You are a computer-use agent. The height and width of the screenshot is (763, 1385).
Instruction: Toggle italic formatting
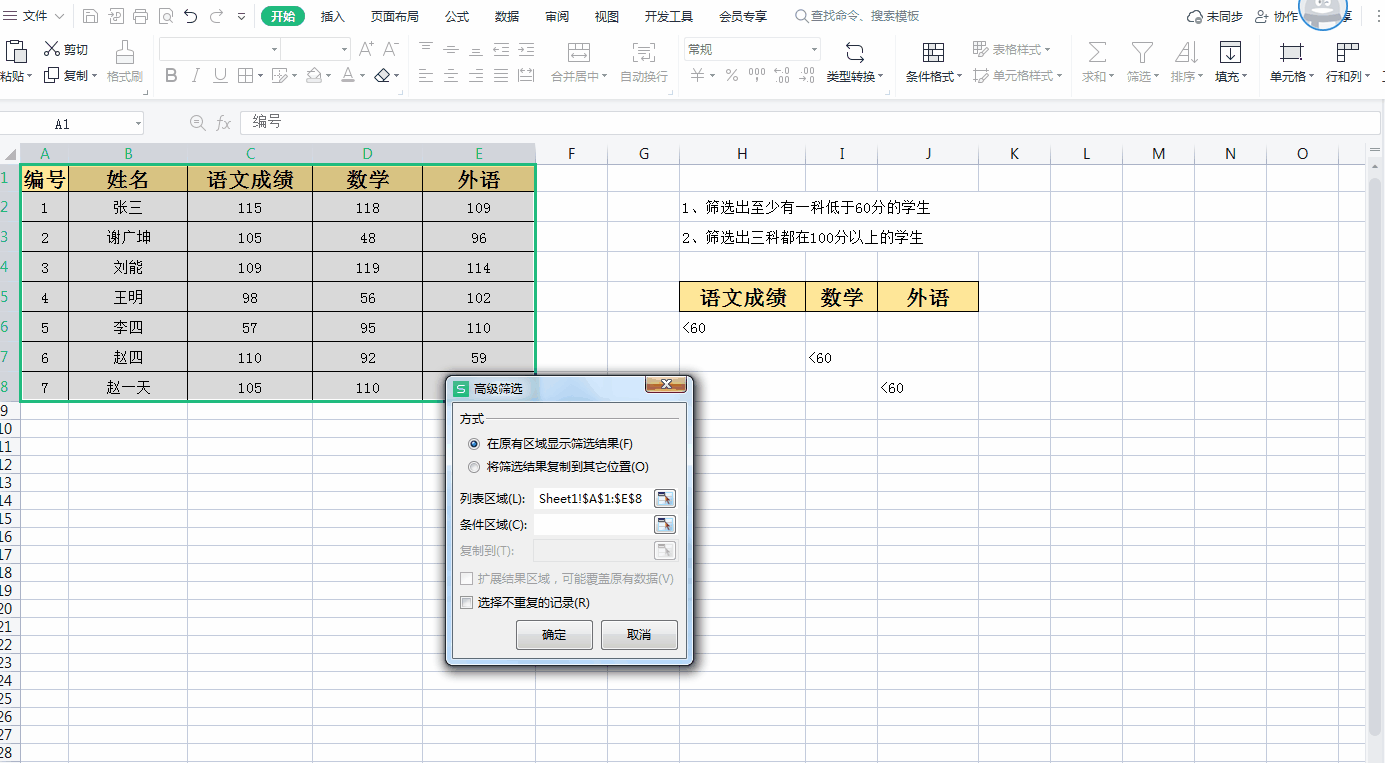coord(196,75)
